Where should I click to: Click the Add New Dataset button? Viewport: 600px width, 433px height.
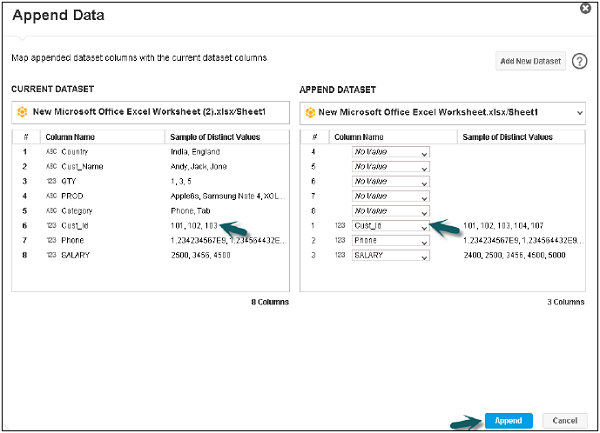pos(531,62)
